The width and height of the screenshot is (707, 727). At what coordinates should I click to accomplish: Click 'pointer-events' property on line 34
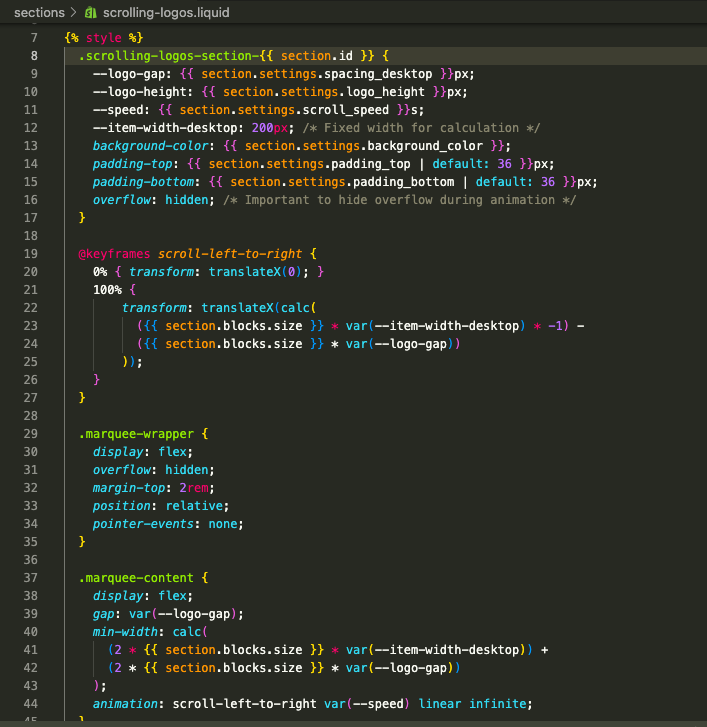pos(143,524)
